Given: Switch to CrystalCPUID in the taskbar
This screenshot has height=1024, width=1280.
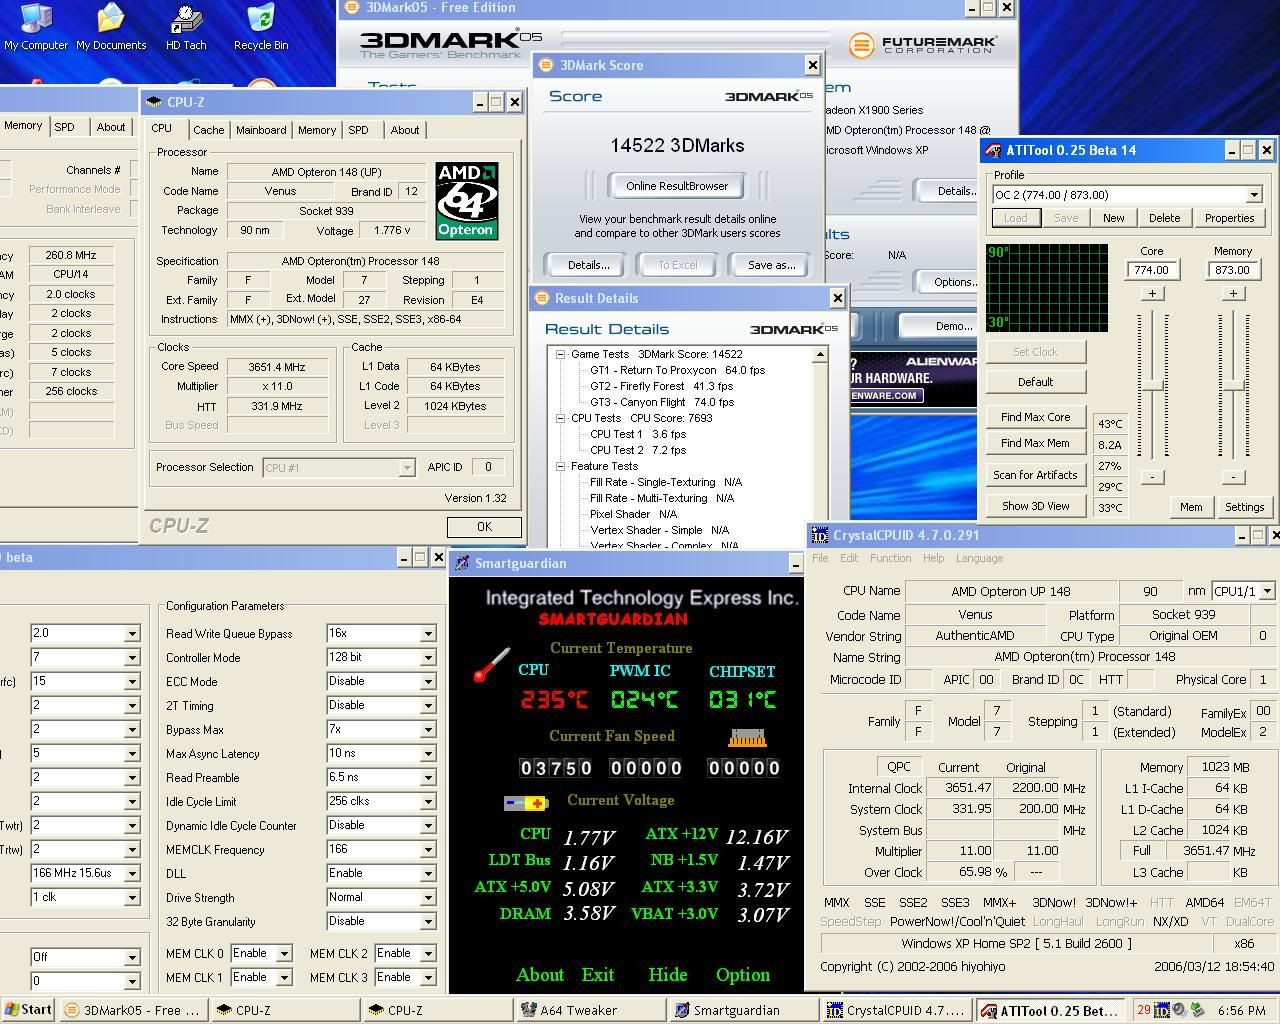Looking at the screenshot, I should [x=896, y=1010].
